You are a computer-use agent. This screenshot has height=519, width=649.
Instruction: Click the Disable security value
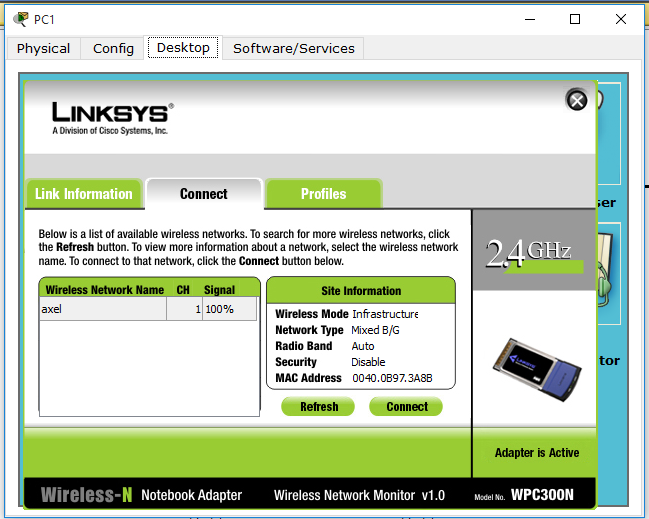tap(368, 362)
